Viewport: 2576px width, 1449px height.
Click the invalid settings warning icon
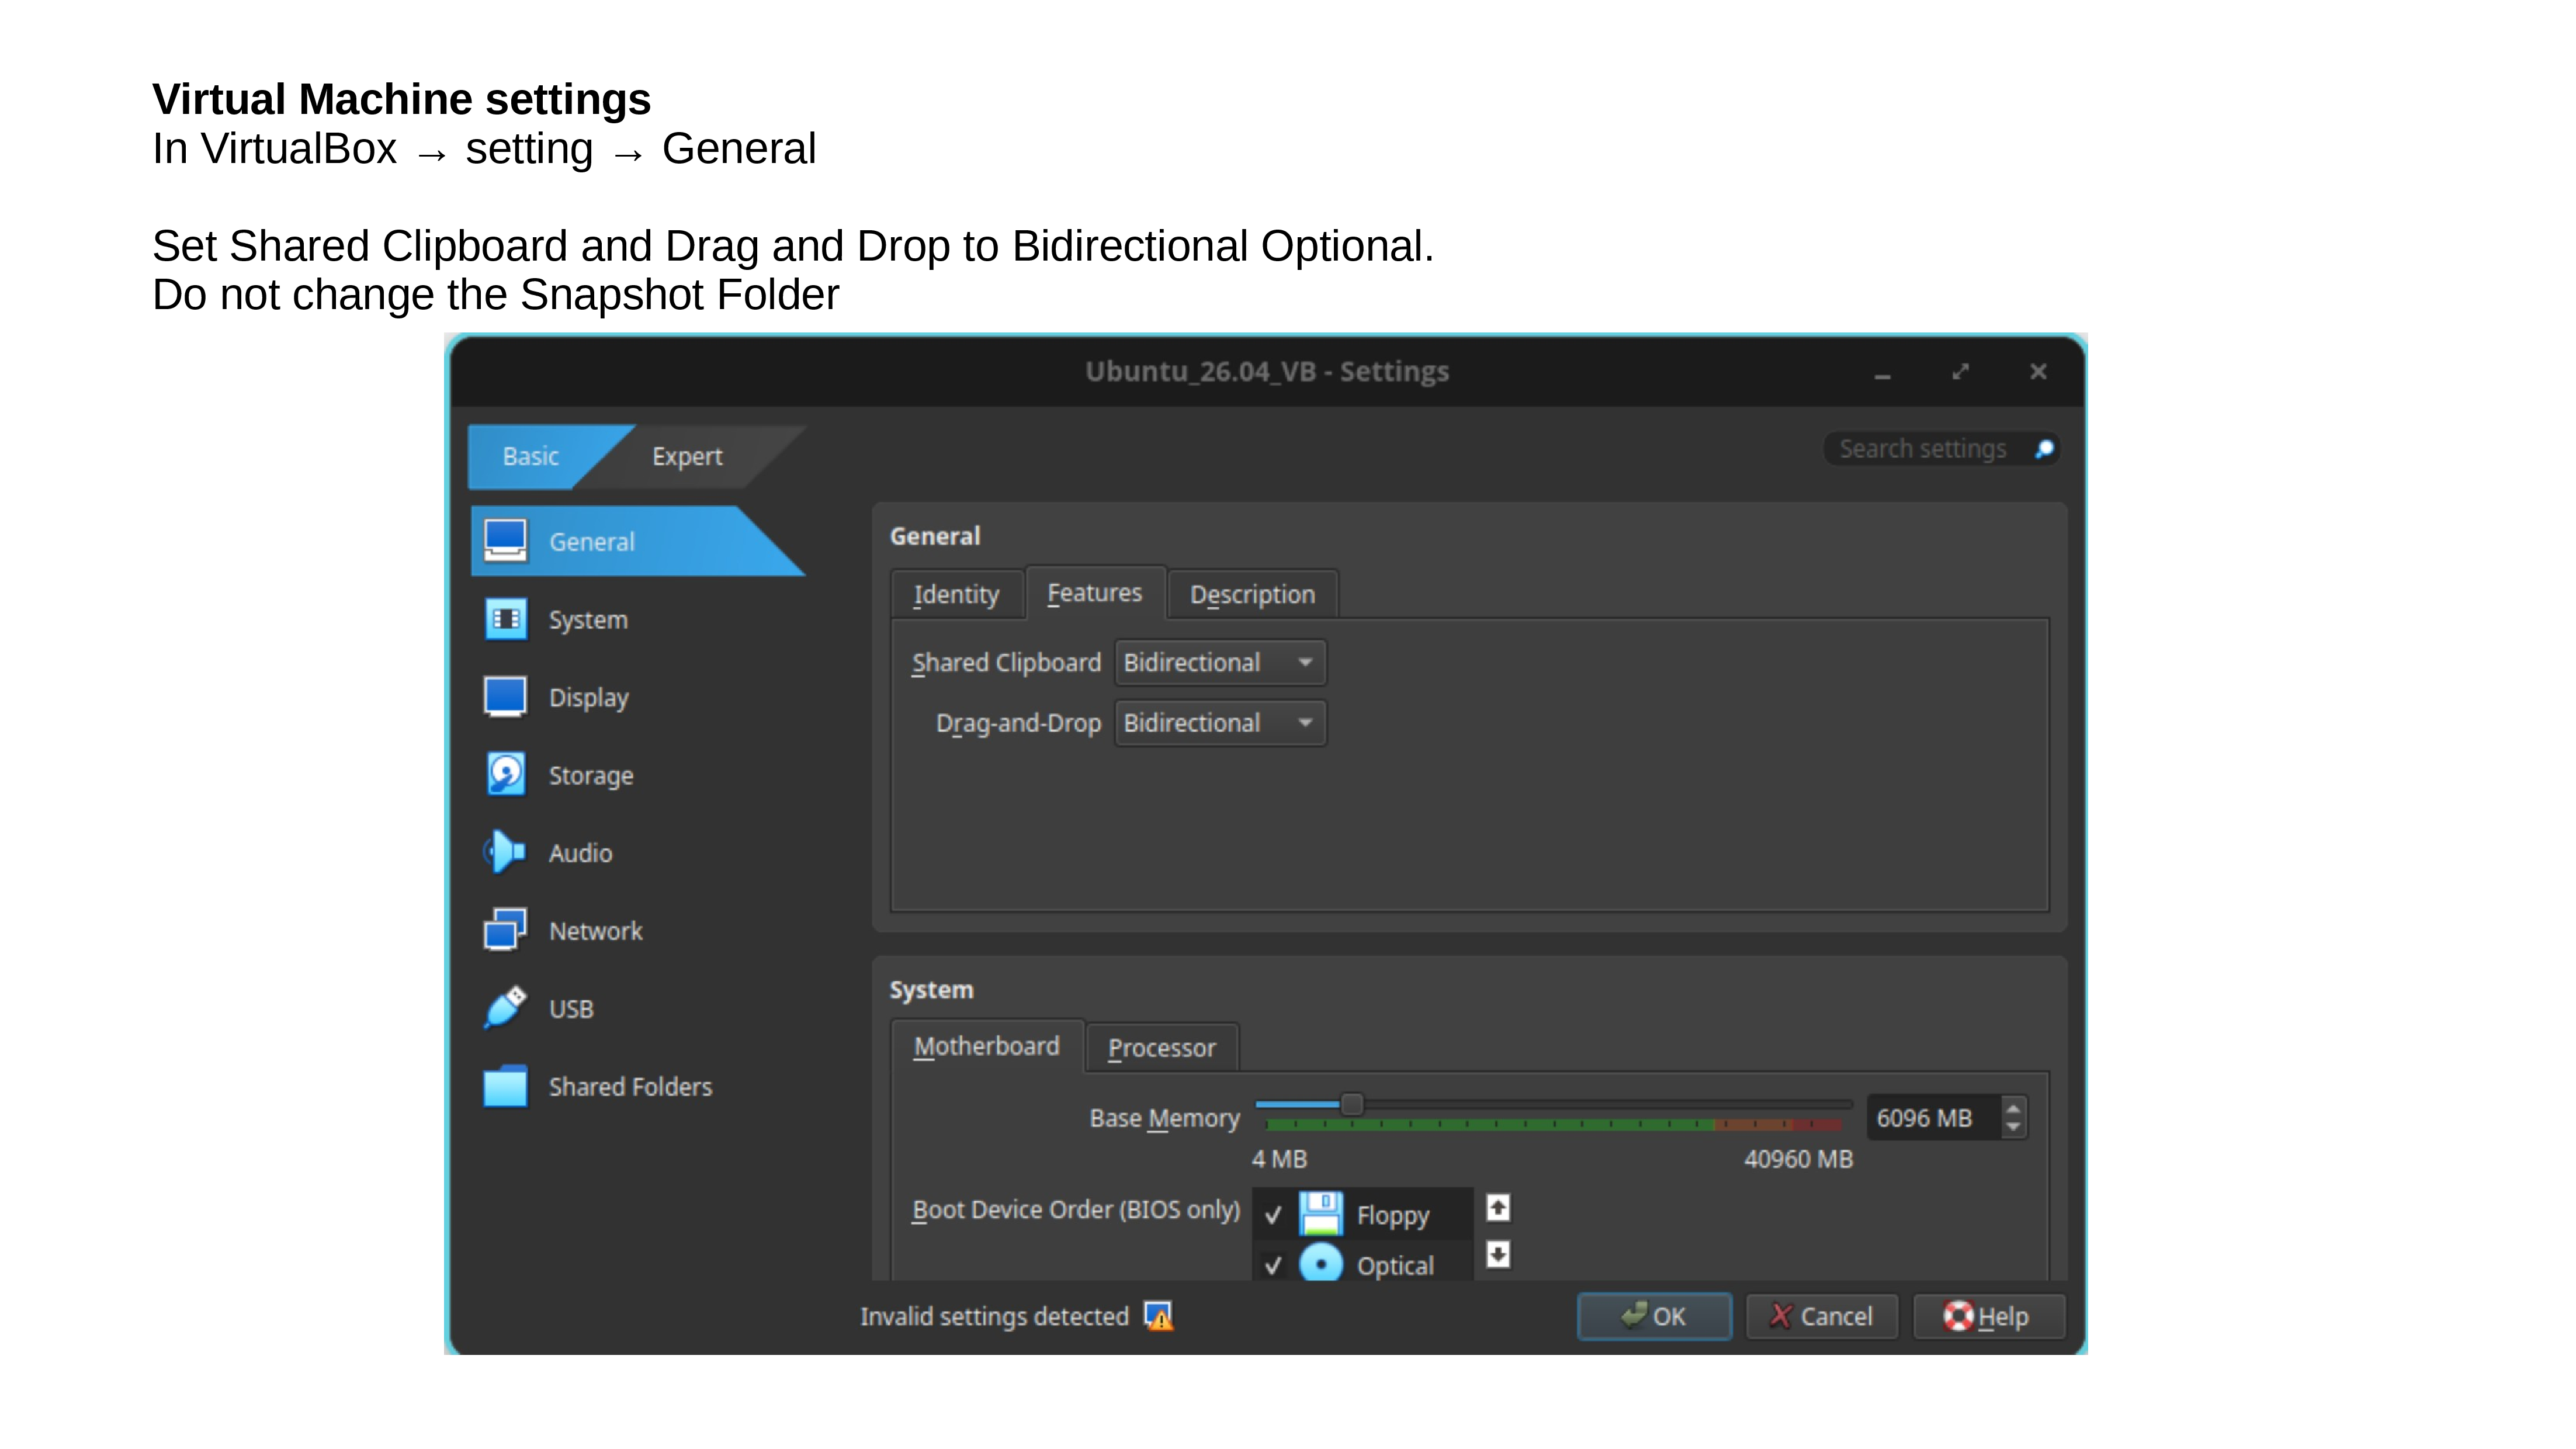(1159, 1316)
